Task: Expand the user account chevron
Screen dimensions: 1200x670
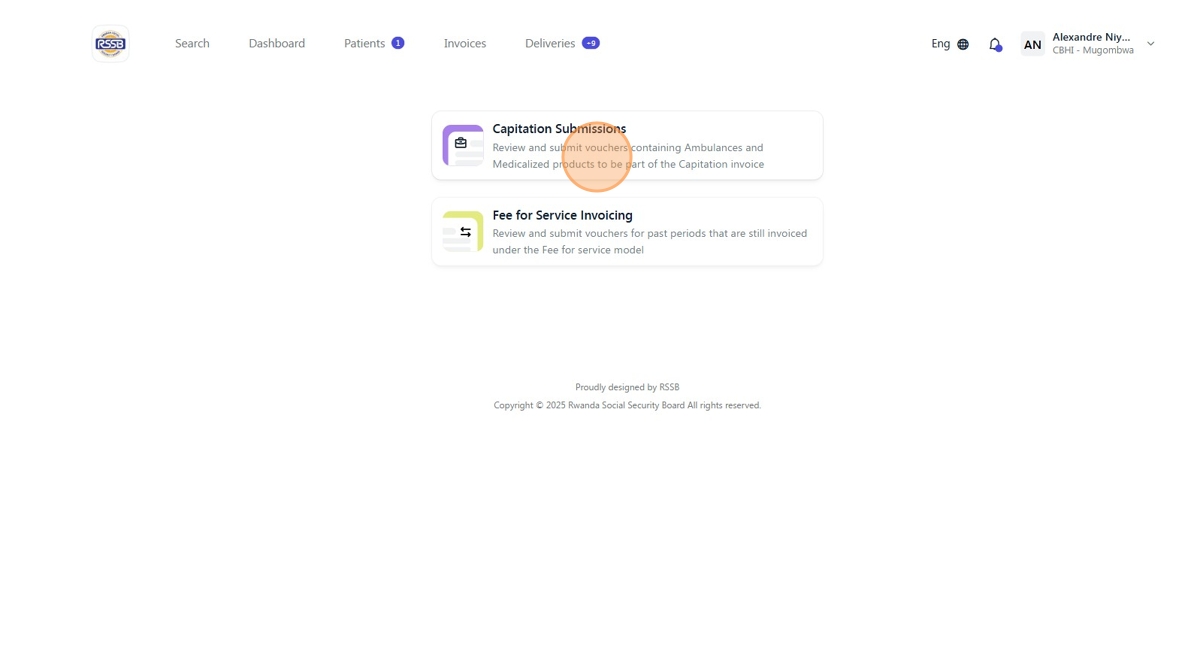Action: 1151,44
